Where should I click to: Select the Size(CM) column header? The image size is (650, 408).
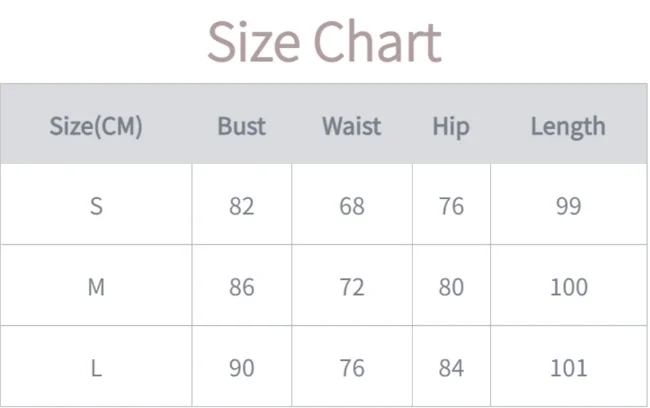(96, 126)
